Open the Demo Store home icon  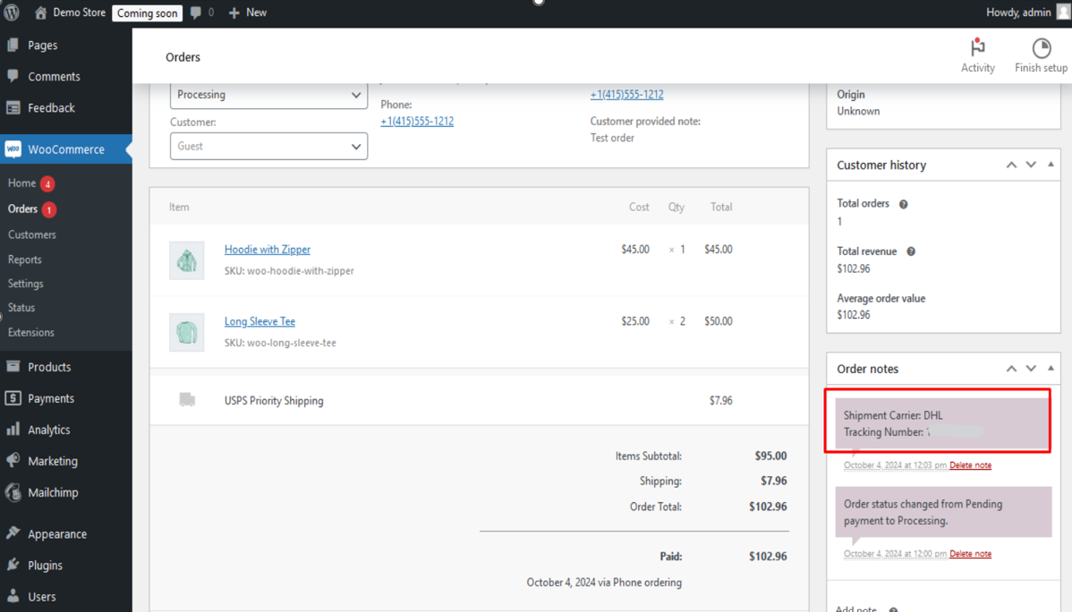[x=41, y=13]
